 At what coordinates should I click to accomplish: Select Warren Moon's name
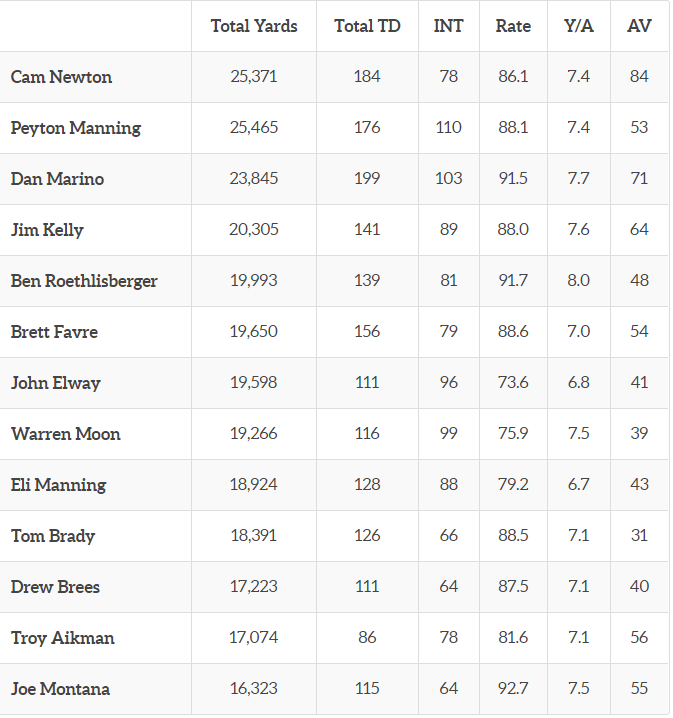(x=65, y=434)
